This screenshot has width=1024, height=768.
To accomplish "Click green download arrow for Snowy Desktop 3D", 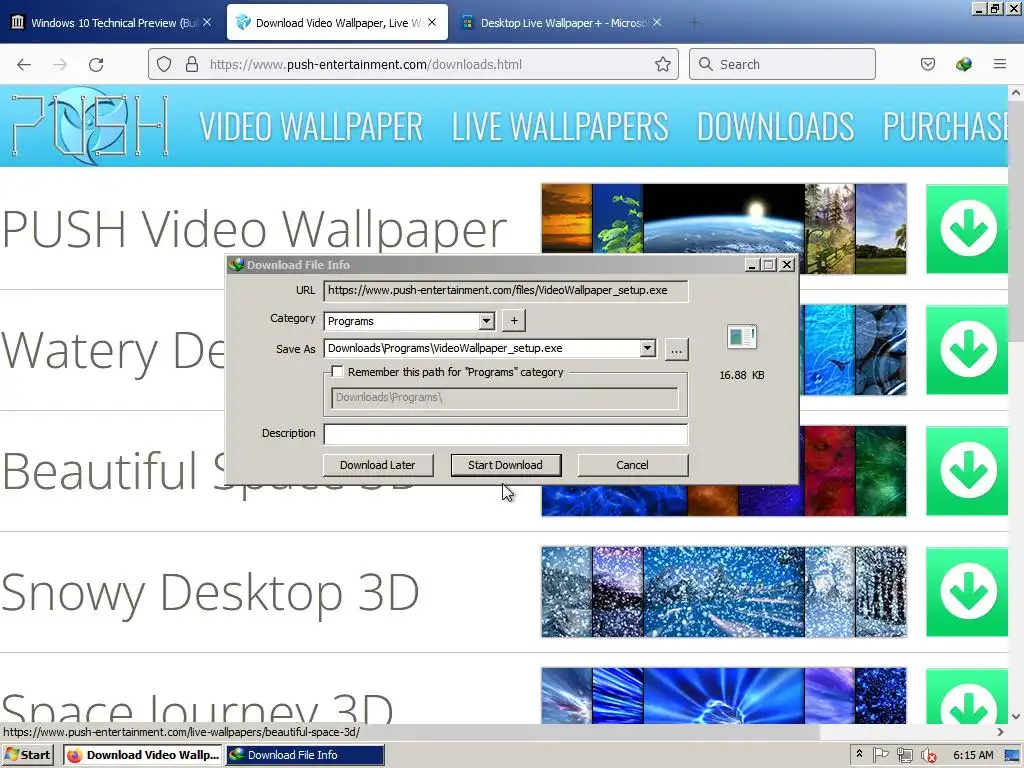I will (x=968, y=592).
